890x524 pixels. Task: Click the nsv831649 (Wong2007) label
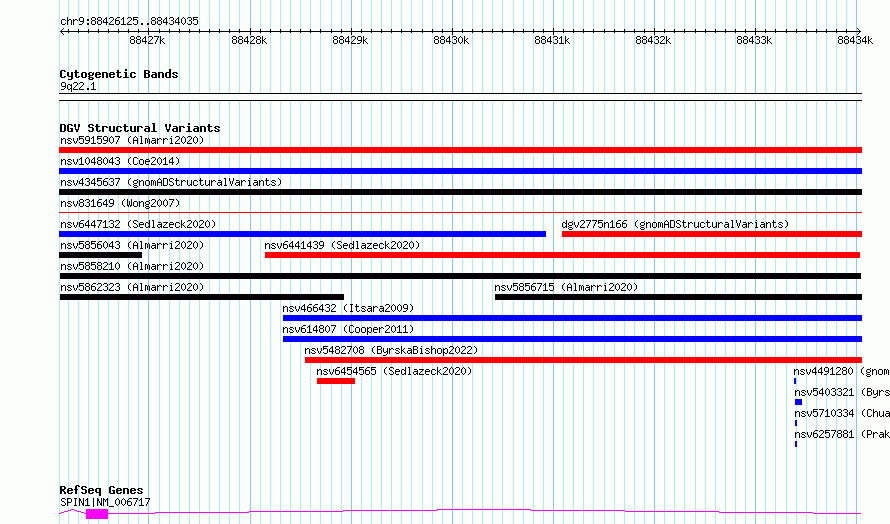pos(120,203)
